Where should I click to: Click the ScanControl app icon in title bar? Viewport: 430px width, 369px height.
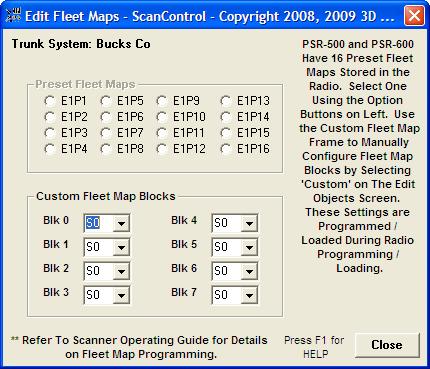pos(14,16)
